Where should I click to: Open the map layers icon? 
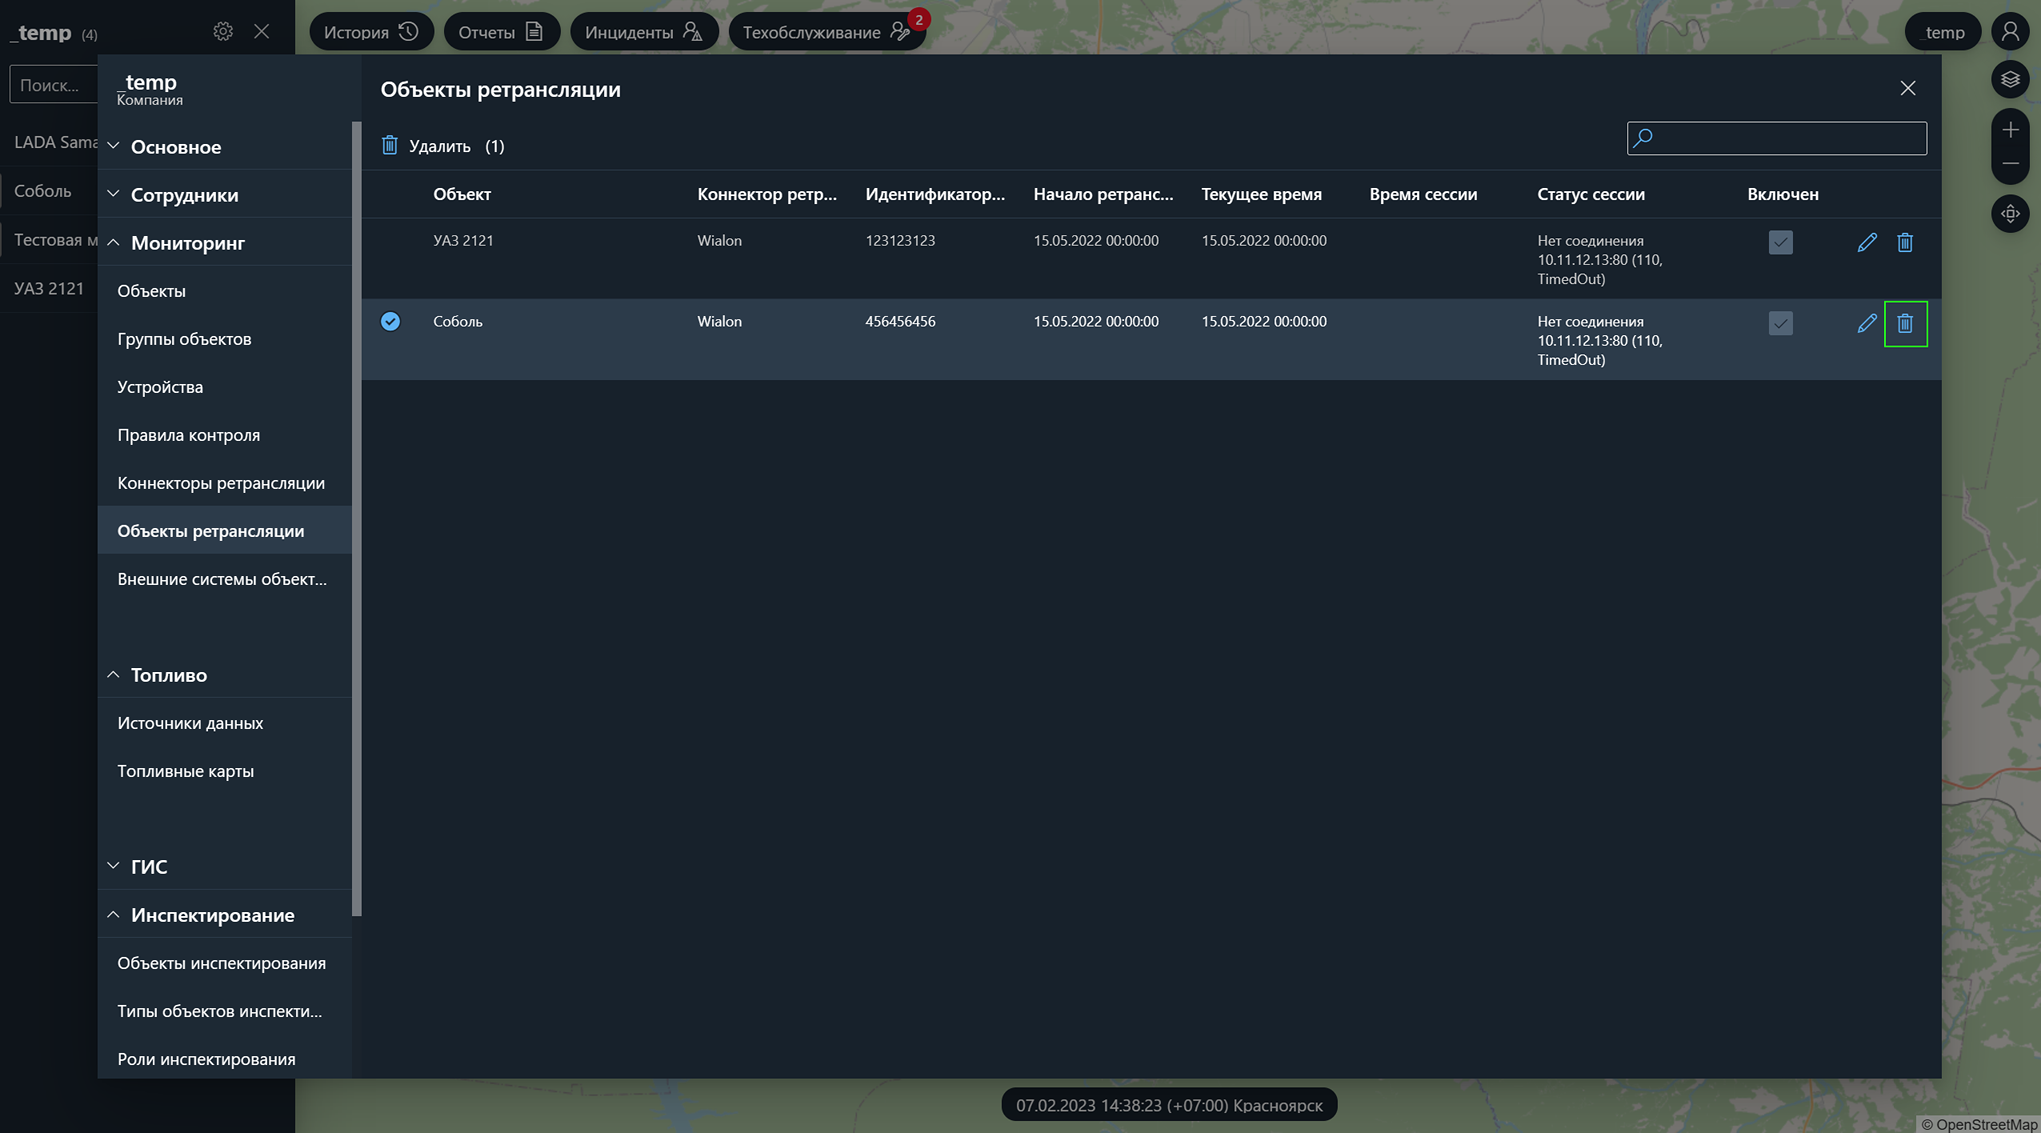click(x=2010, y=80)
